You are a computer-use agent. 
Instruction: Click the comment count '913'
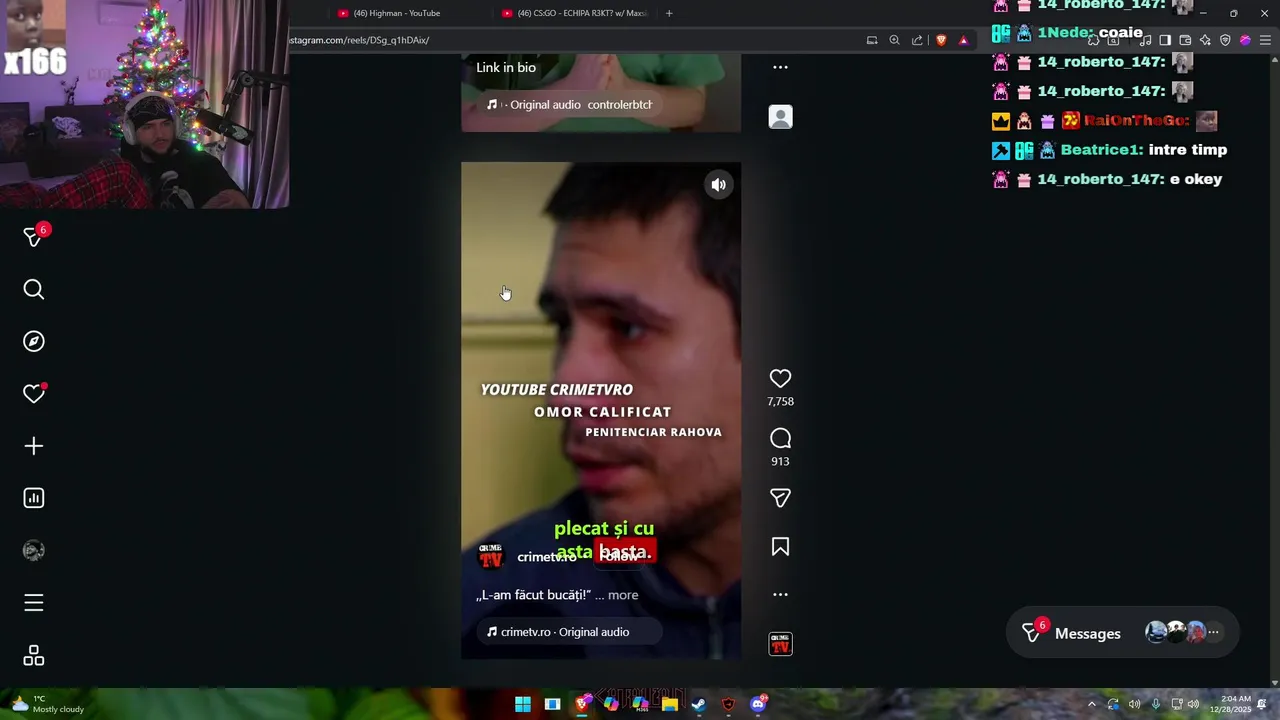pyautogui.click(x=780, y=461)
